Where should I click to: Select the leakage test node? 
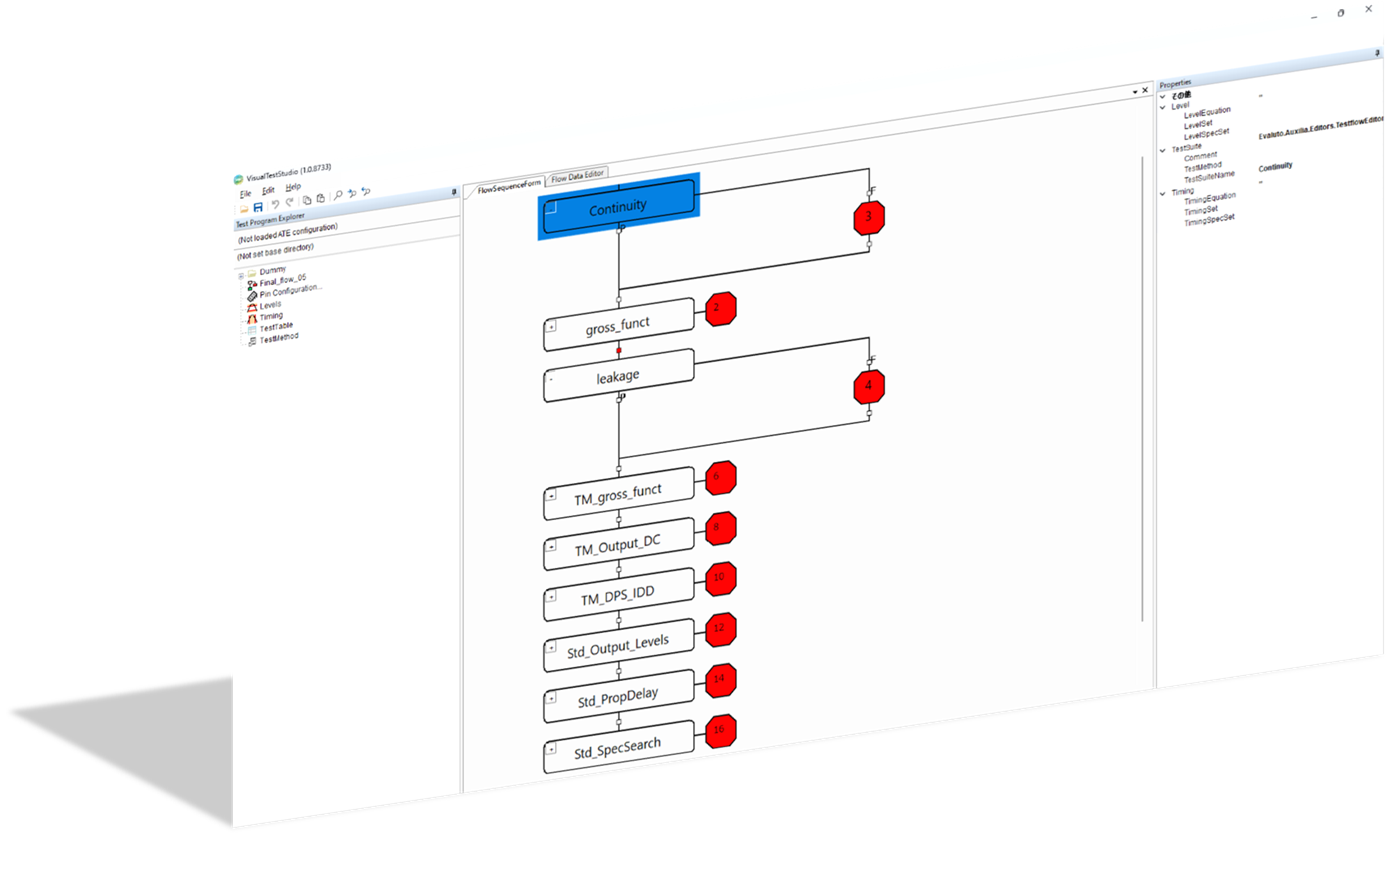point(618,377)
